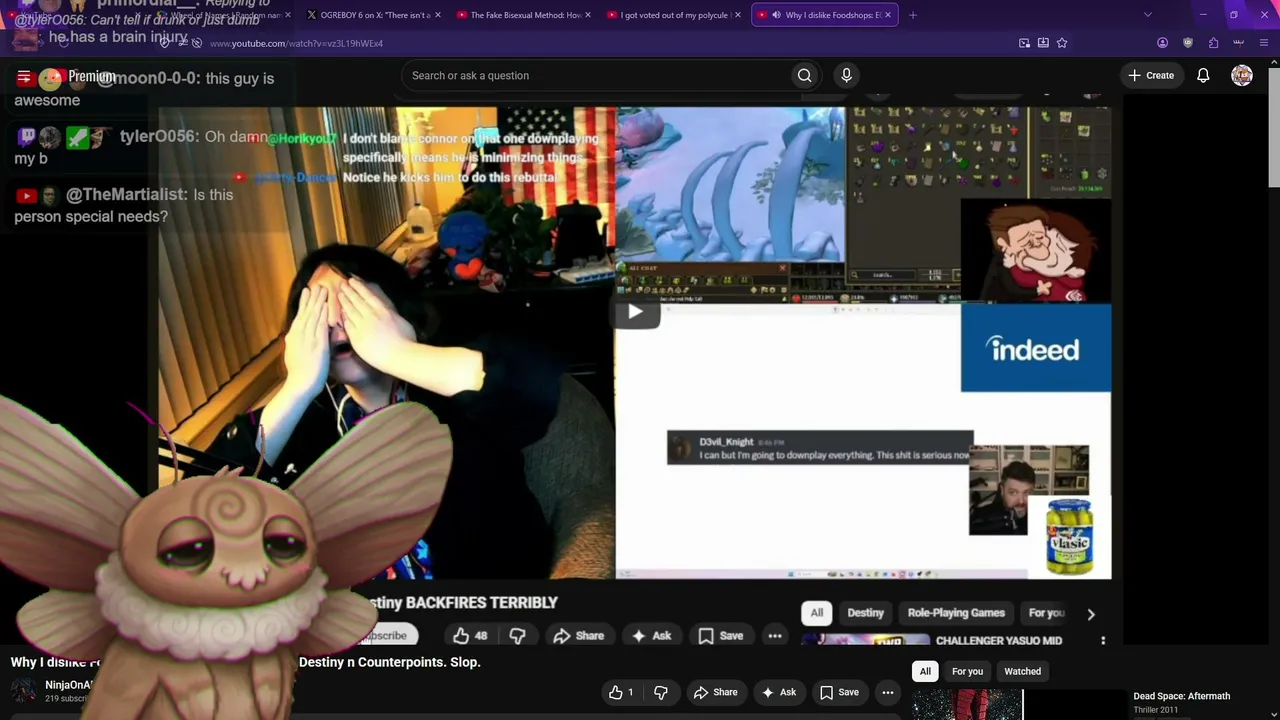Expand the browser tab list dropdown
1280x720 pixels.
1147,15
